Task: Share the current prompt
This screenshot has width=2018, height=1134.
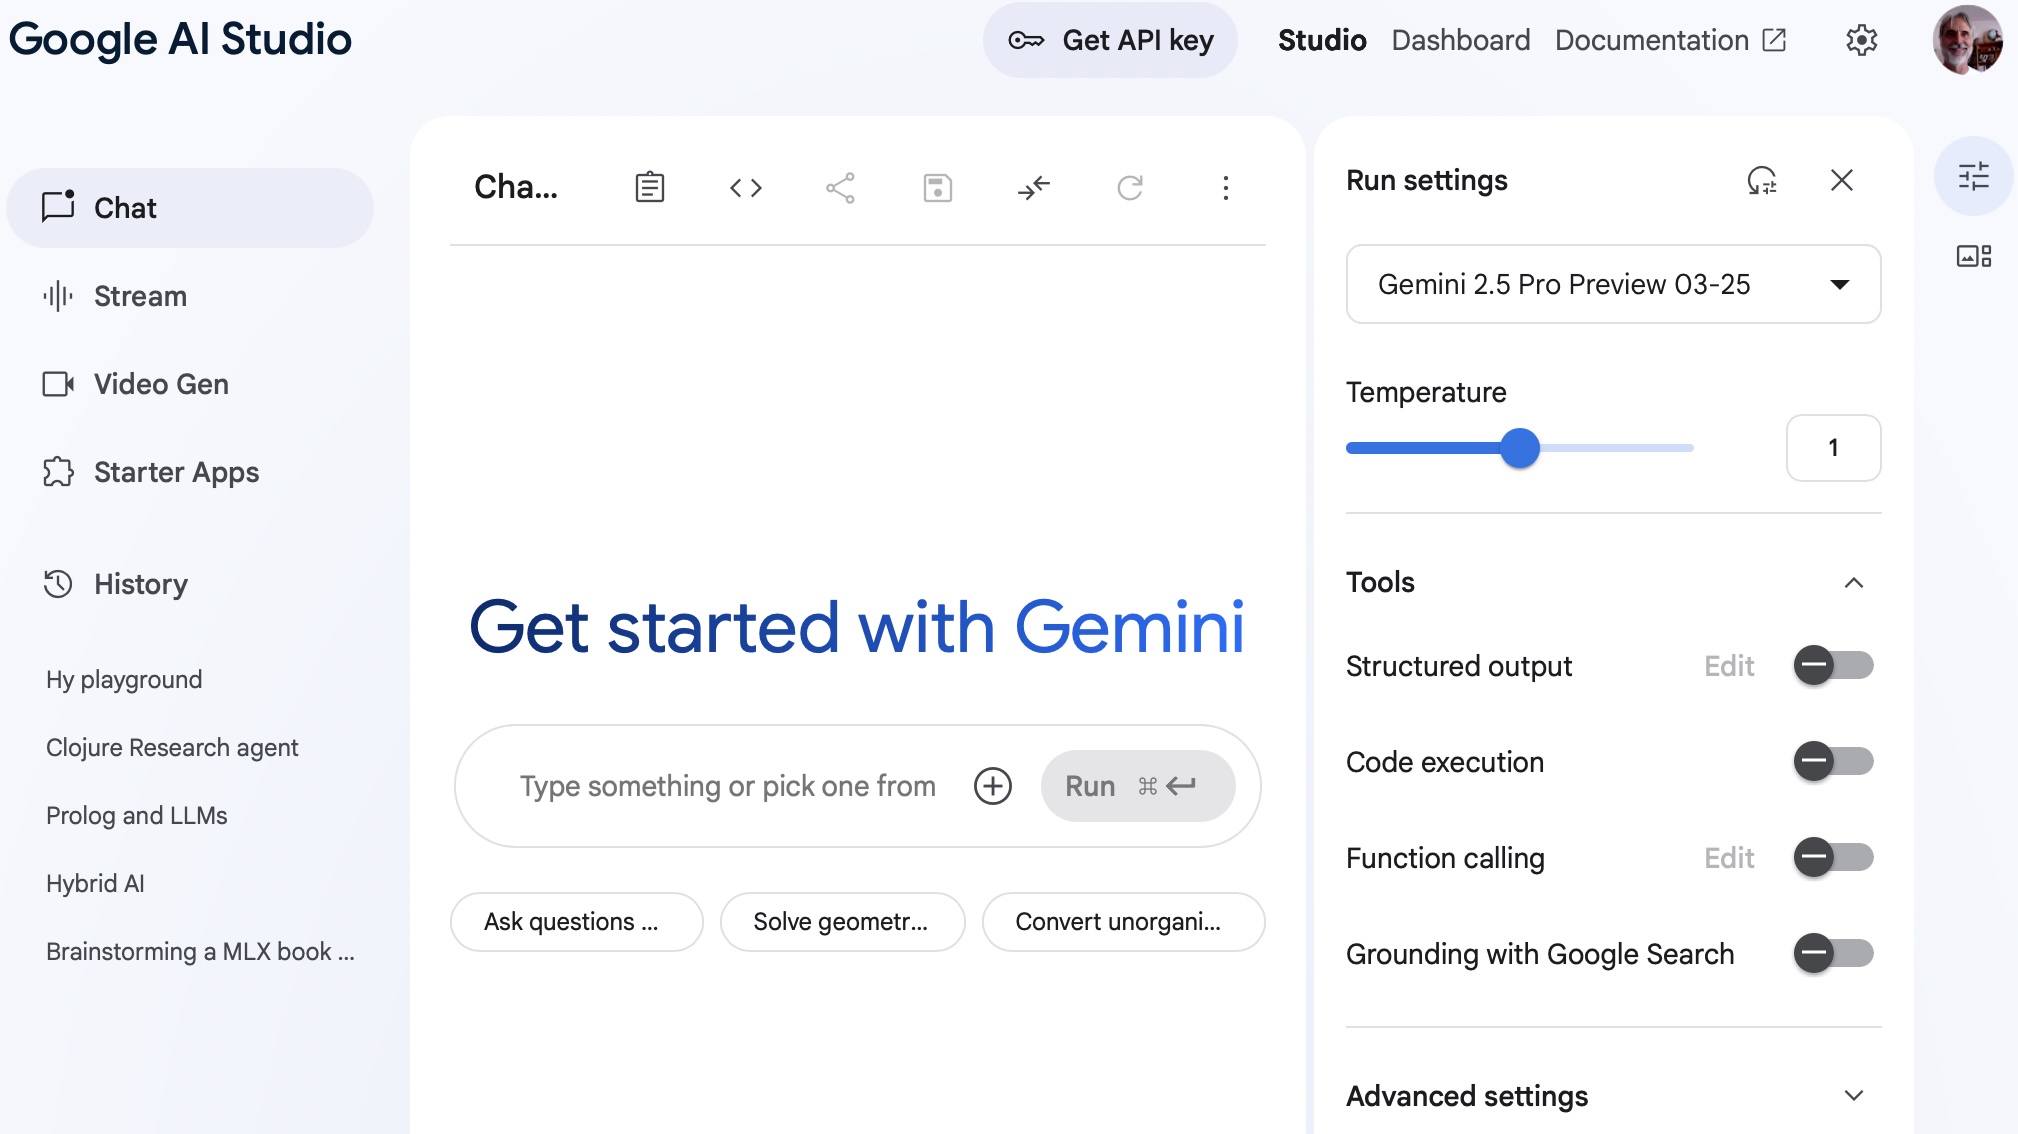Action: (840, 187)
